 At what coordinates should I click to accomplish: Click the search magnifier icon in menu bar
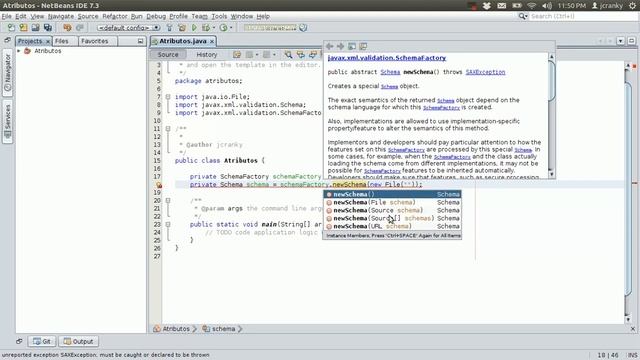[522, 16]
